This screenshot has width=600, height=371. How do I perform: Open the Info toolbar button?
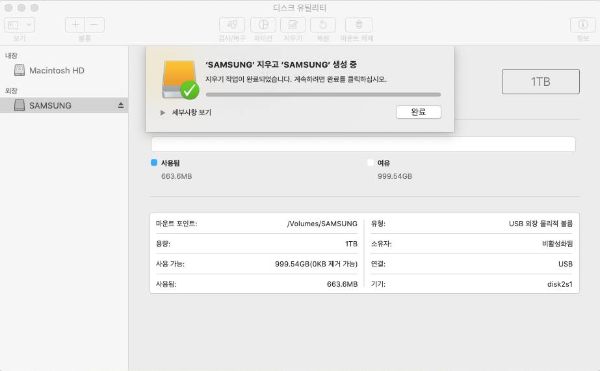click(x=582, y=25)
